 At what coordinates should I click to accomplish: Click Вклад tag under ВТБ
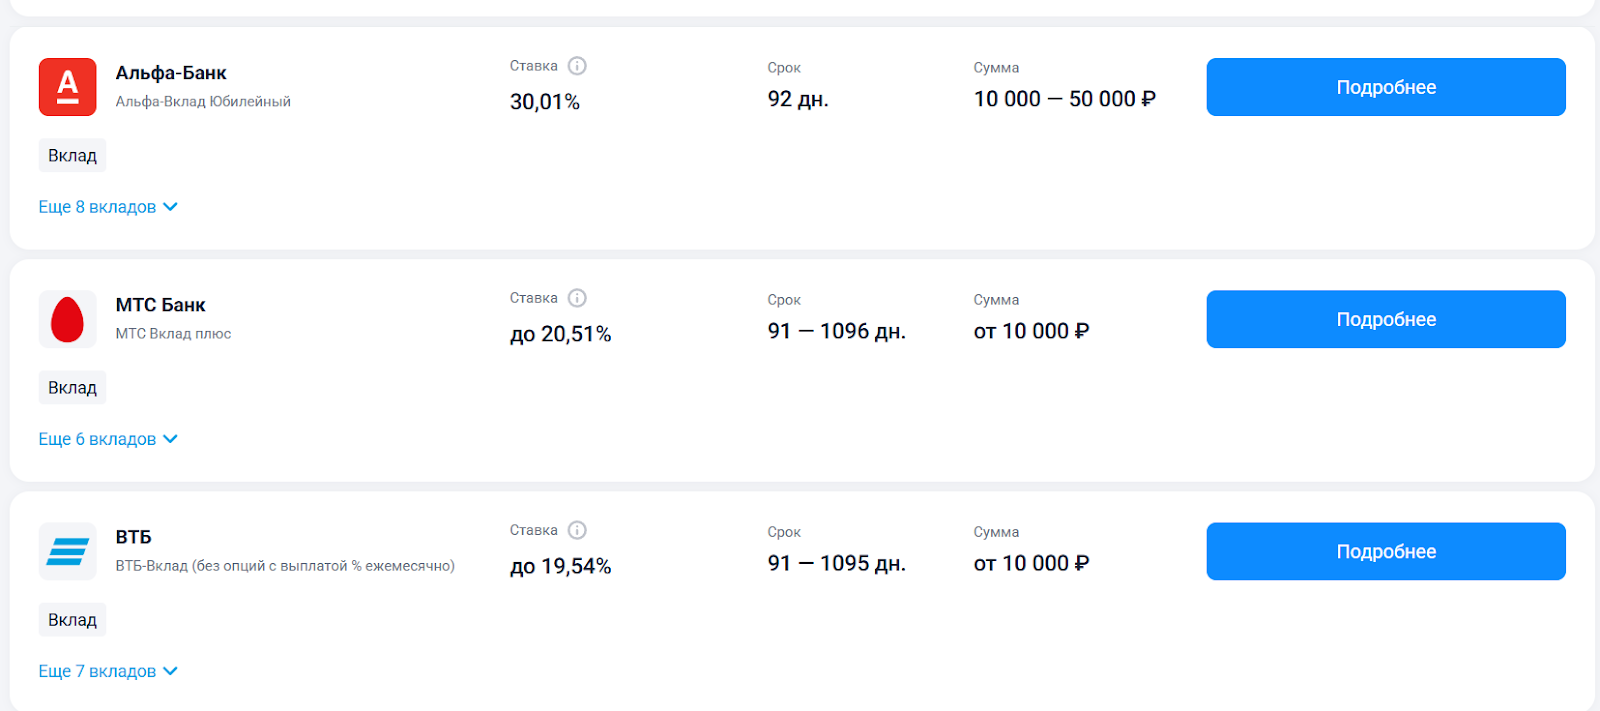[72, 620]
